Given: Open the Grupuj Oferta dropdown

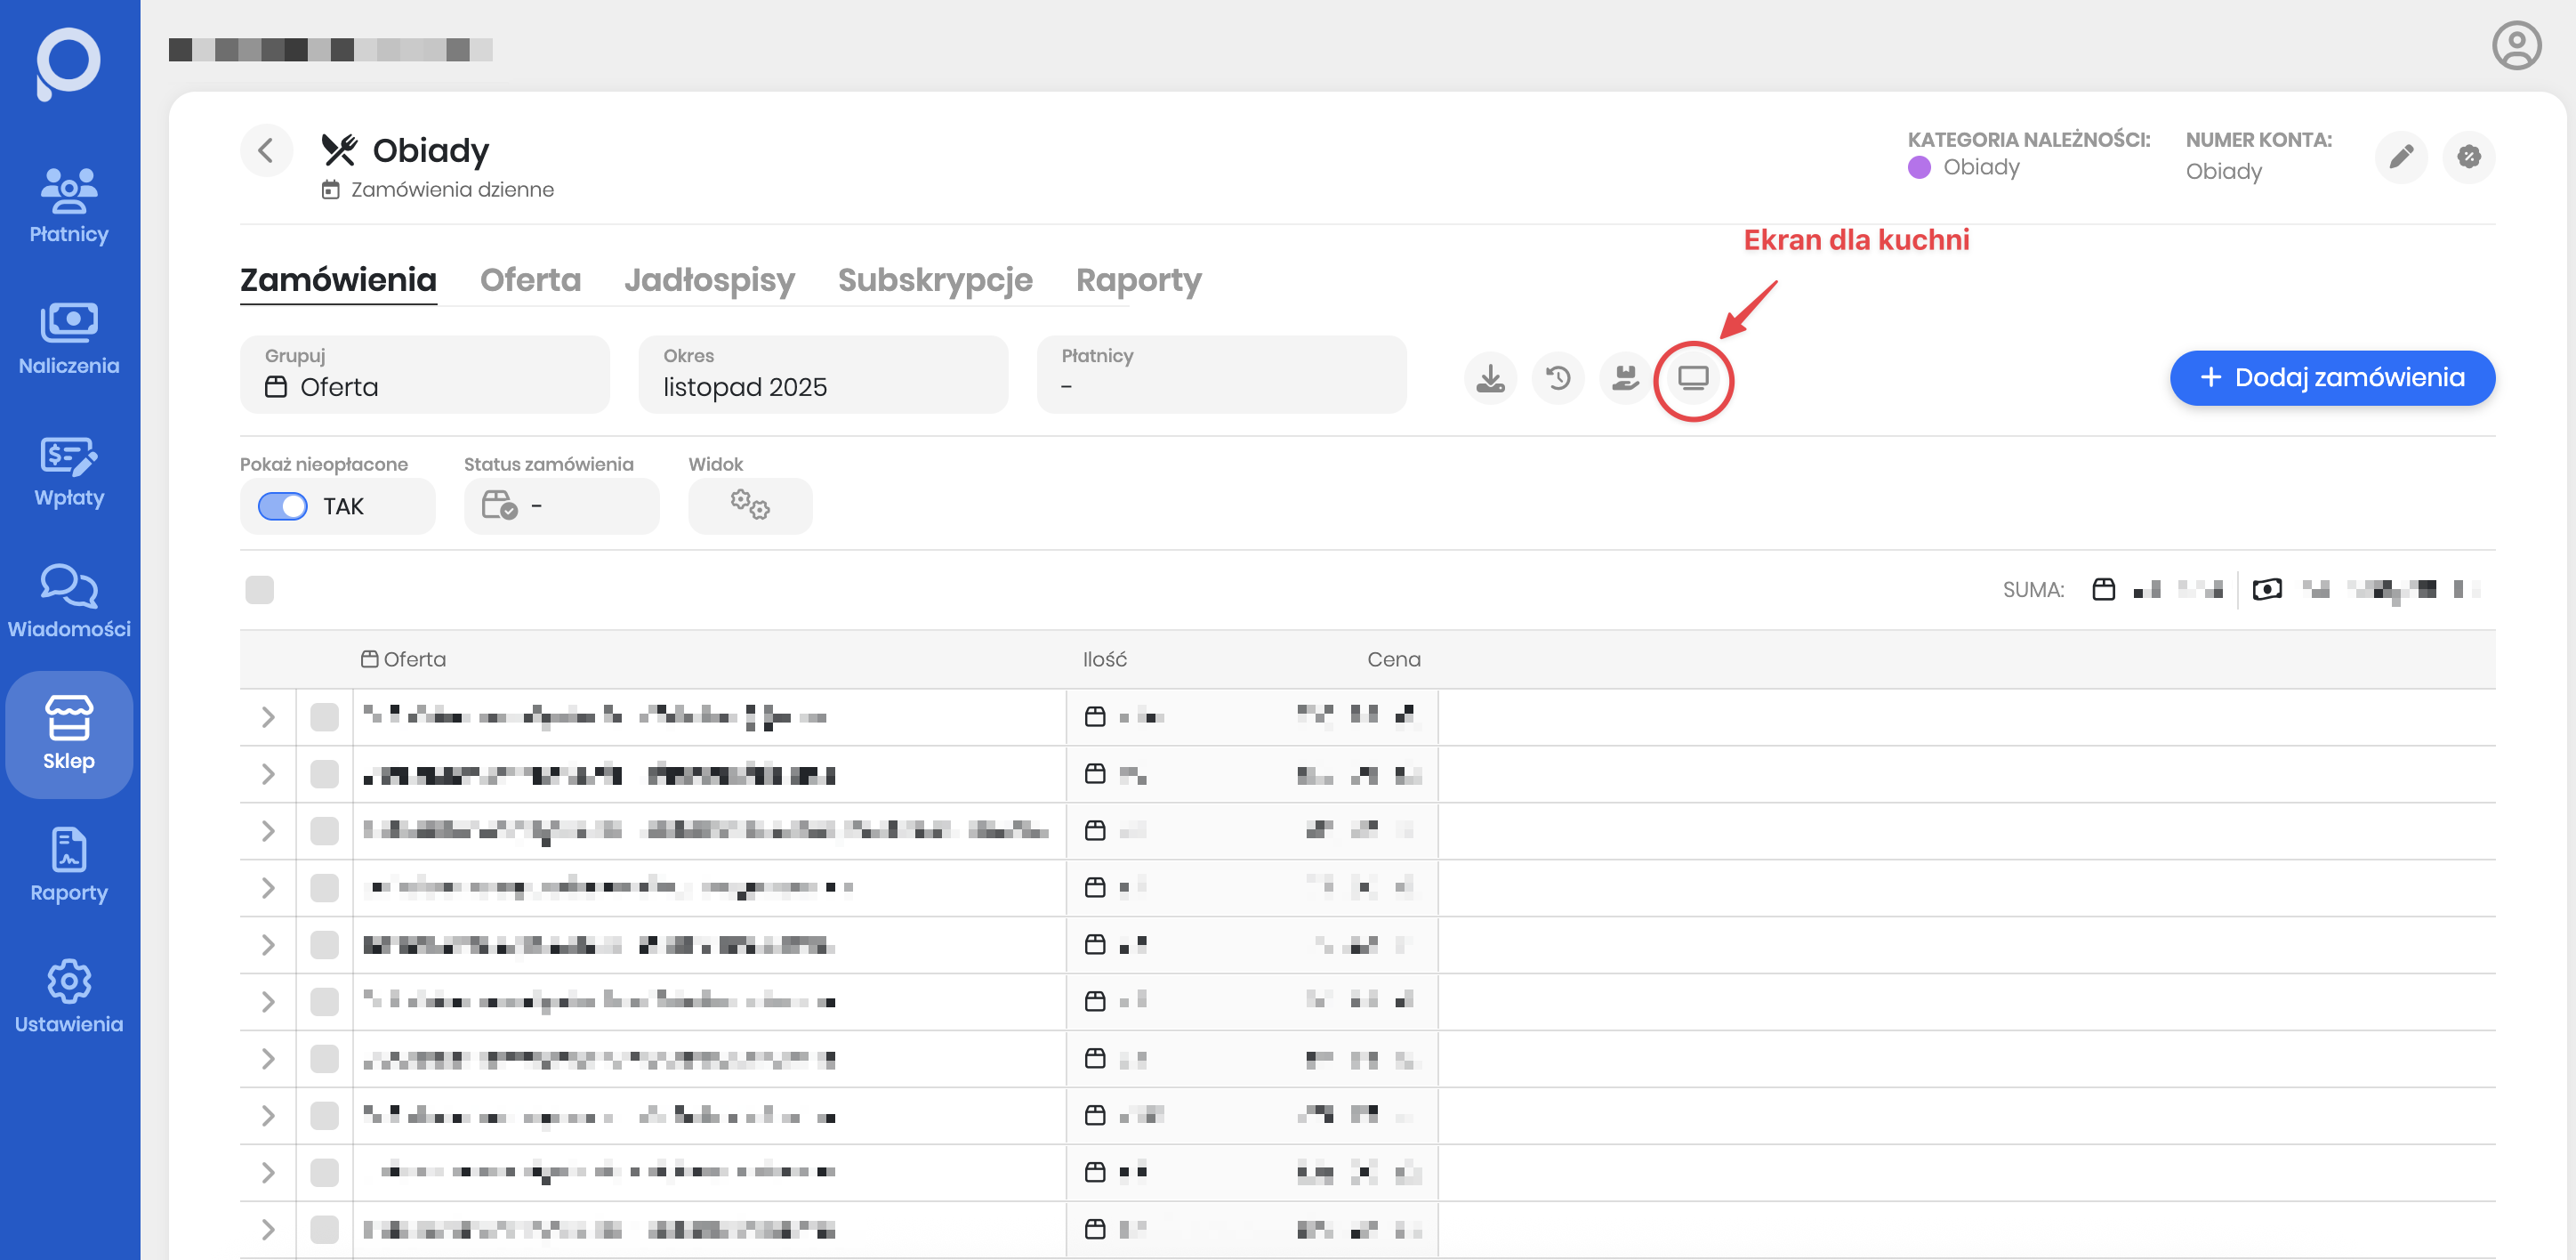Looking at the screenshot, I should [424, 375].
